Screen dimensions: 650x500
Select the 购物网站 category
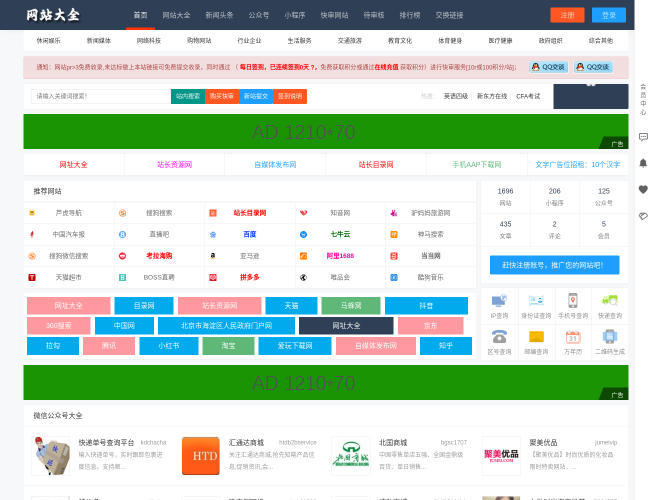(x=199, y=41)
